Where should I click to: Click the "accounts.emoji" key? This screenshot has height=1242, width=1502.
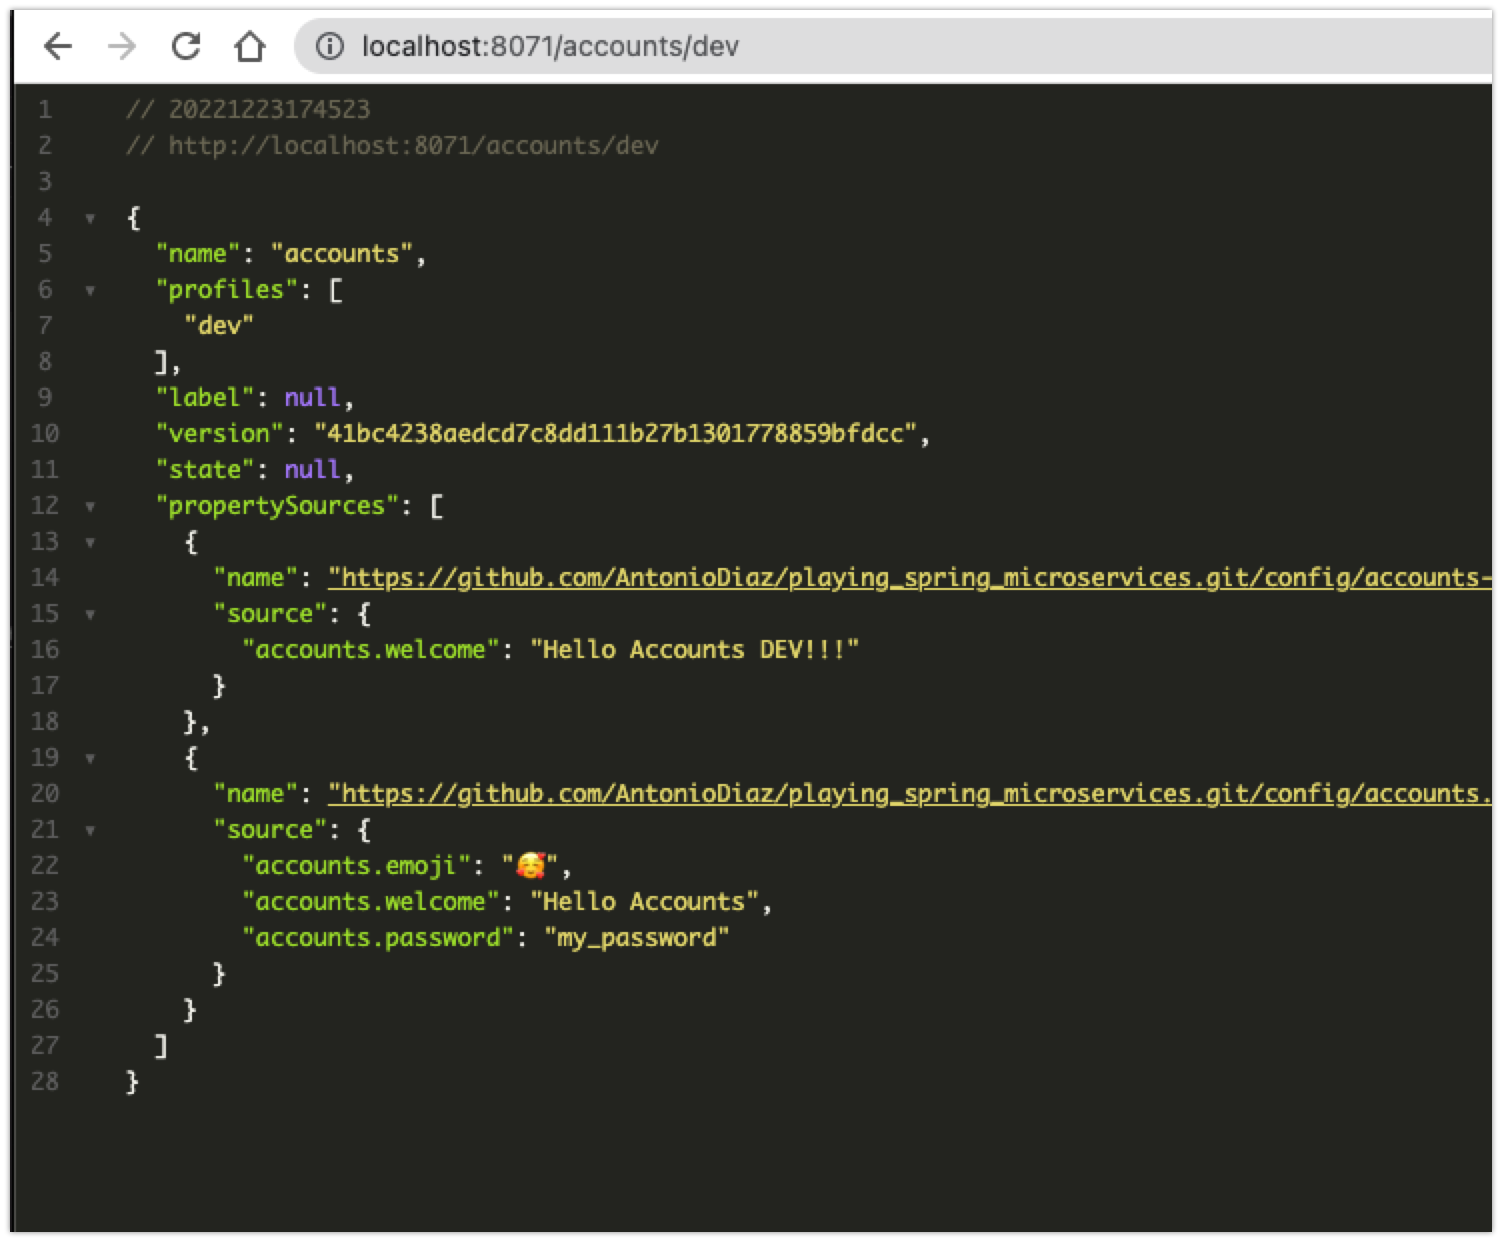356,866
